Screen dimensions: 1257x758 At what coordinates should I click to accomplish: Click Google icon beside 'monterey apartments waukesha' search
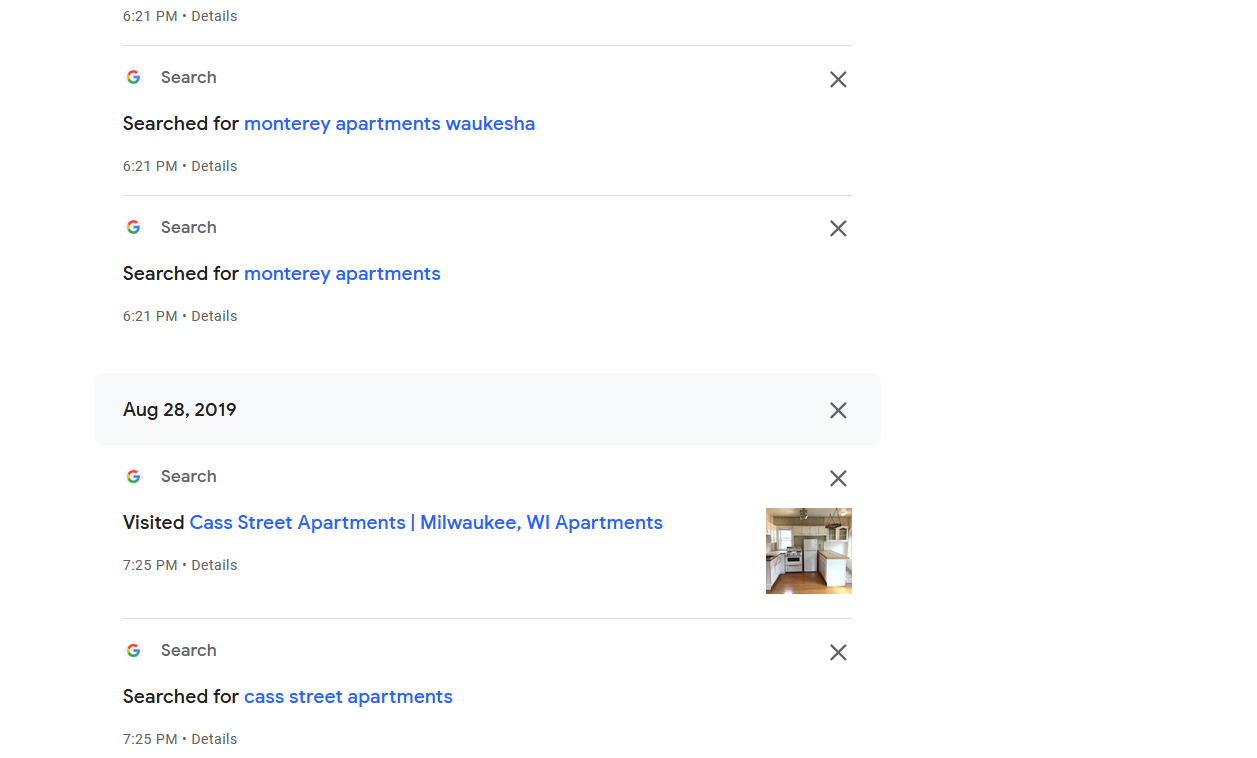(x=133, y=78)
